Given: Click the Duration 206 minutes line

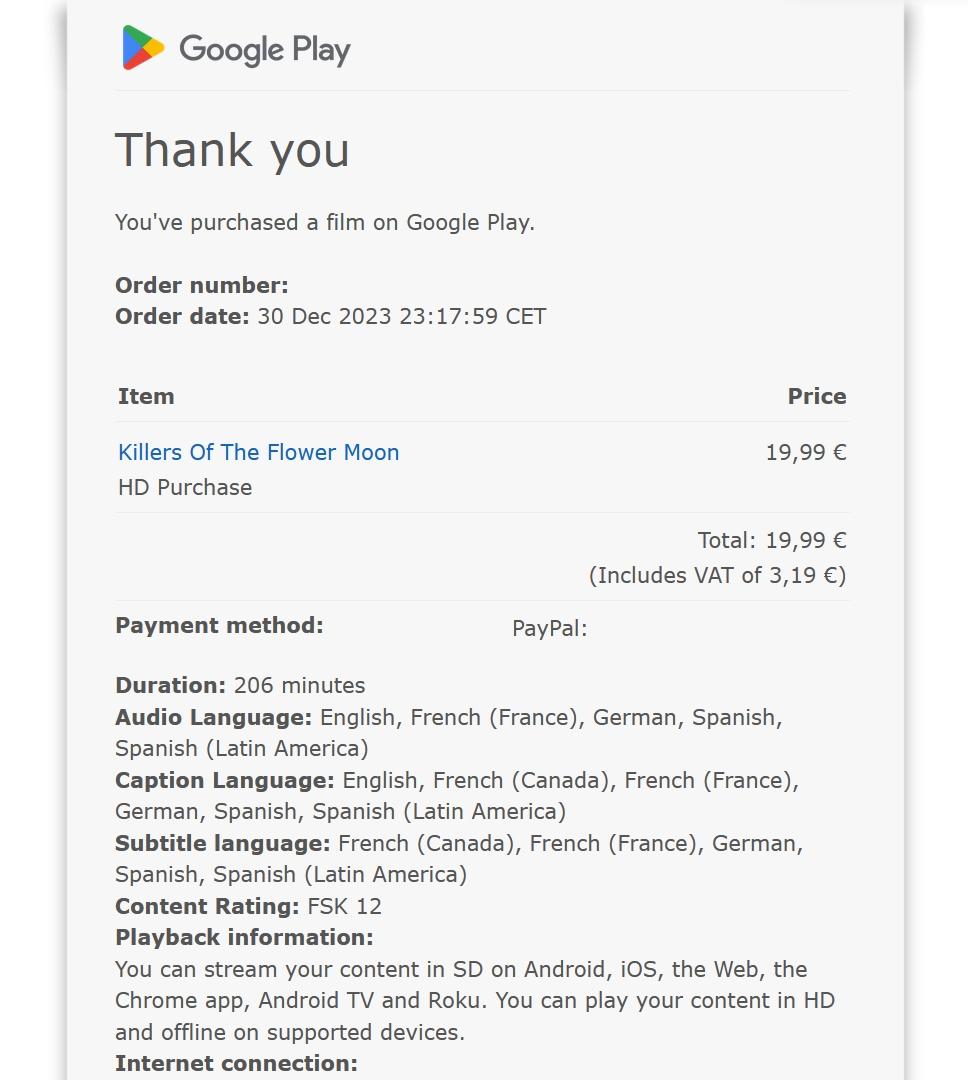Looking at the screenshot, I should tap(240, 686).
